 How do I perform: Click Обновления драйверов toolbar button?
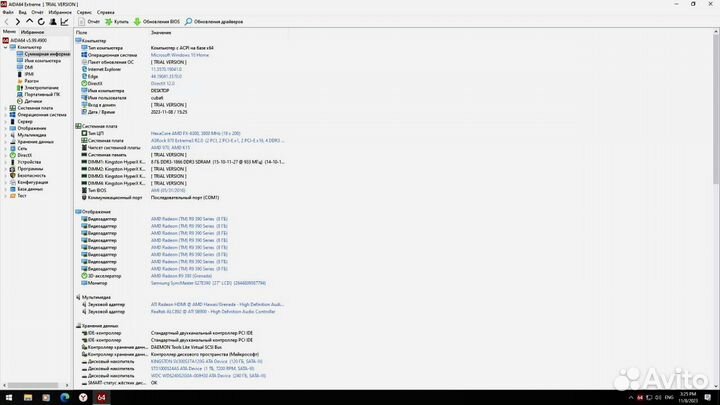[x=214, y=22]
